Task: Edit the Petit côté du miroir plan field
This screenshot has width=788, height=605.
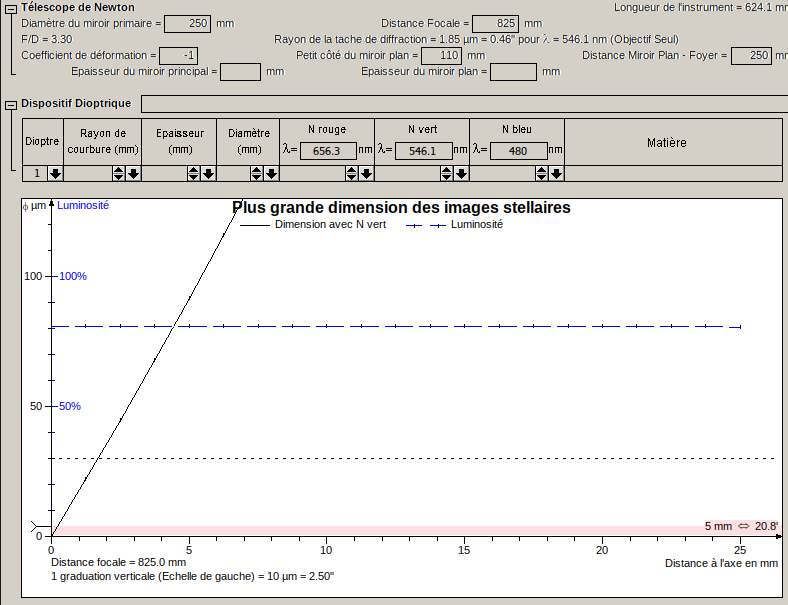Action: click(442, 56)
